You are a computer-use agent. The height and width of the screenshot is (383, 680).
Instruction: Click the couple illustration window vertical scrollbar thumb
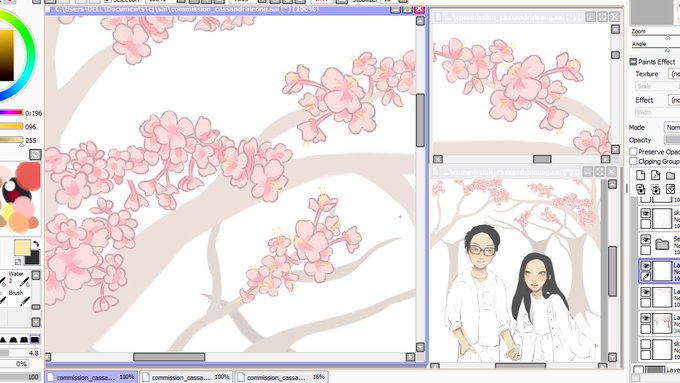612,271
